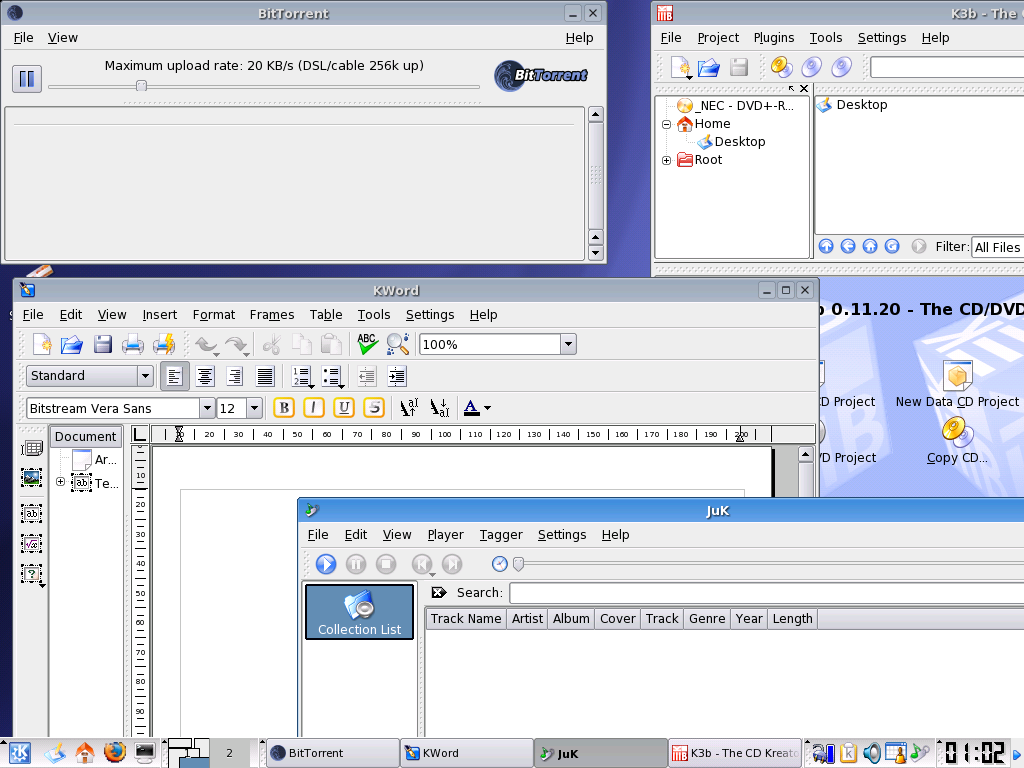
Task: Skip to next track in JuK
Action: [x=452, y=564]
